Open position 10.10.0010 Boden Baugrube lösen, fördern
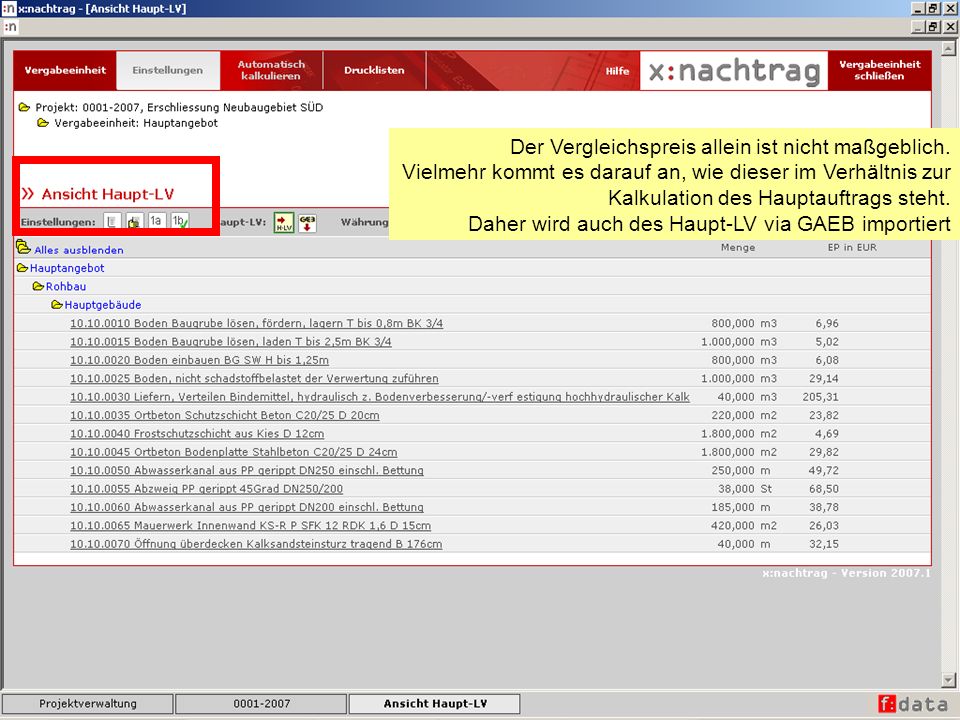Viewport: 960px width, 720px height. click(257, 323)
